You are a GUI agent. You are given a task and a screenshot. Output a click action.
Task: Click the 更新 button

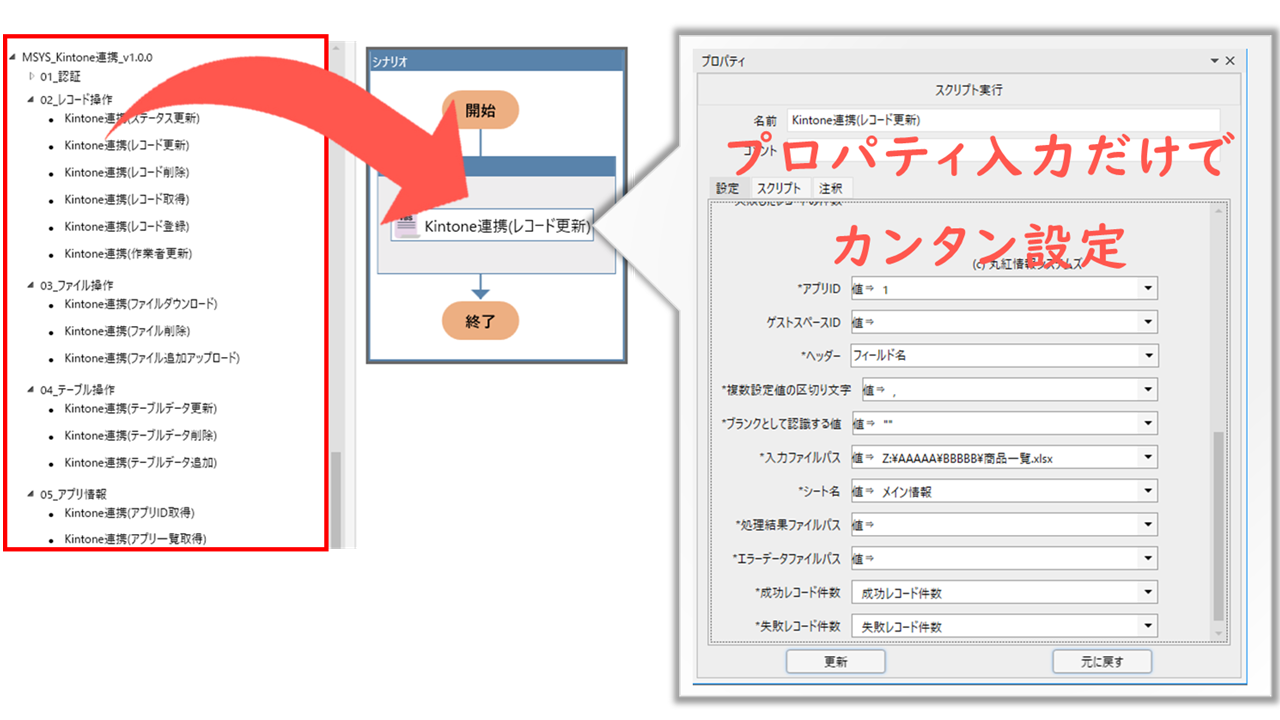coord(835,662)
